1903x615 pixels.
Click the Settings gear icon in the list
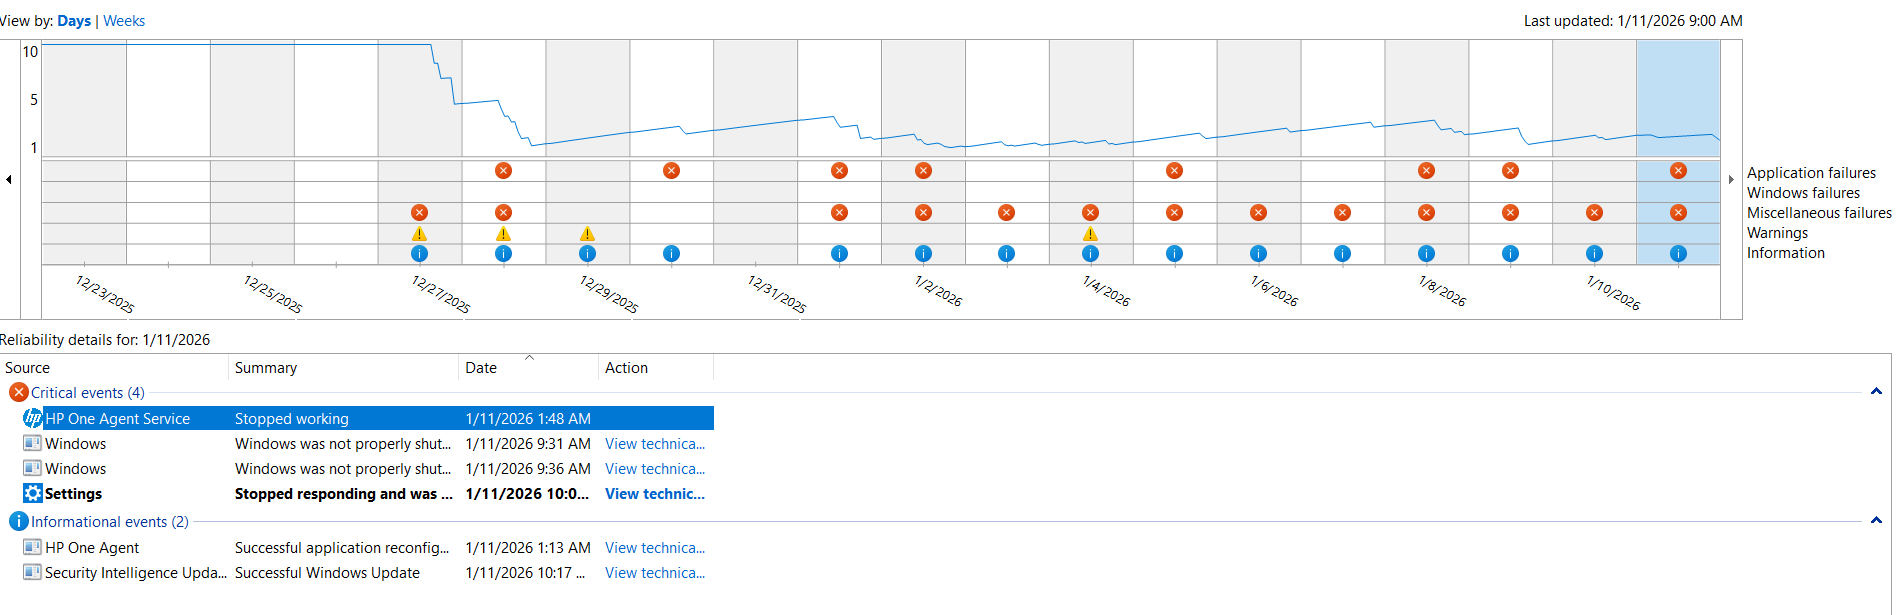point(32,493)
